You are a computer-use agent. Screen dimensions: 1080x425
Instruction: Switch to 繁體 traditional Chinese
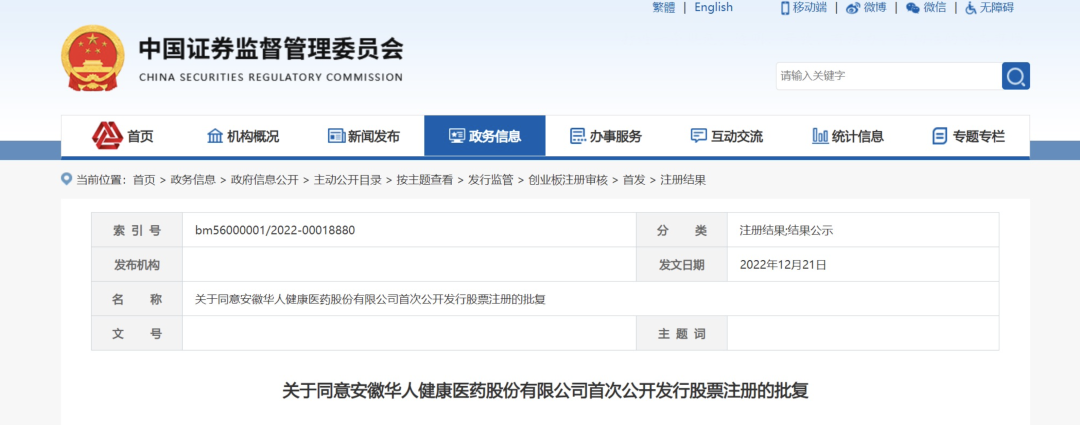click(663, 8)
